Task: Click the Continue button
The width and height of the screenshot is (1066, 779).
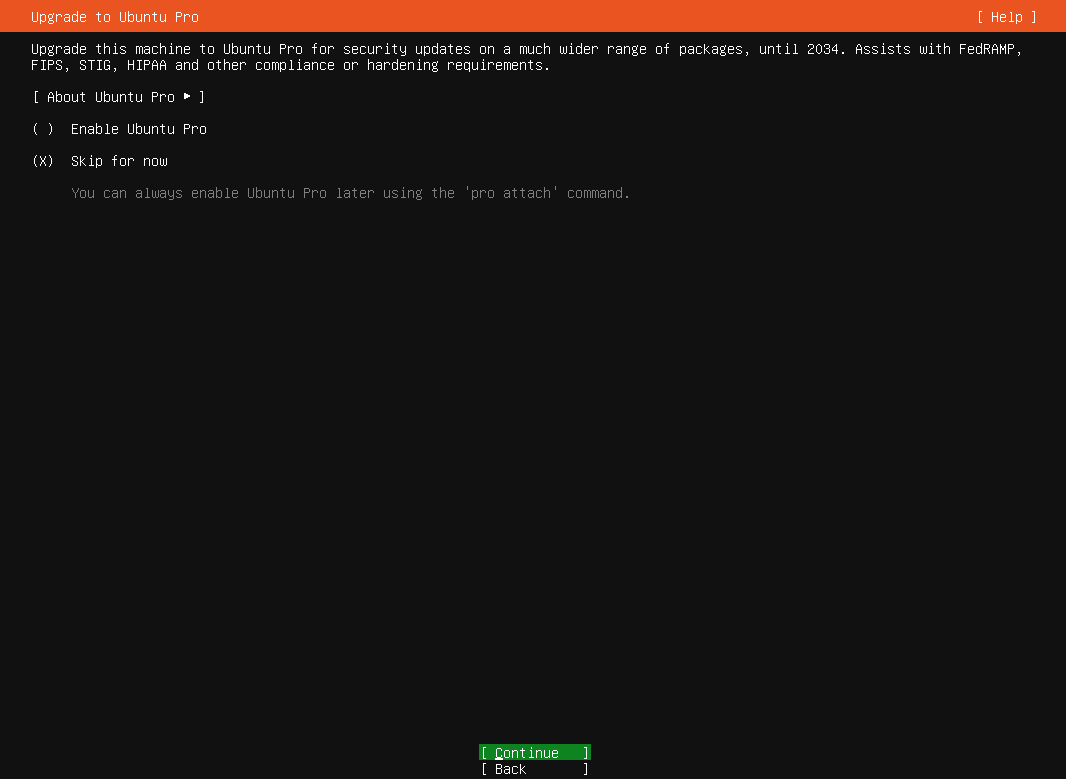Action: [534, 752]
